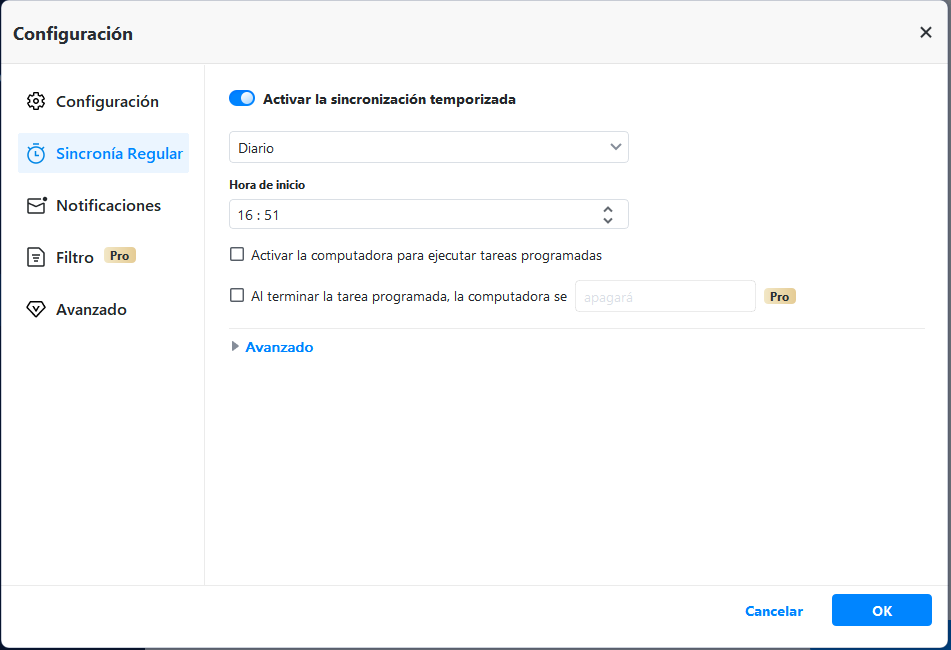
Task: Disable the timed synchronization toggle
Action: (x=242, y=98)
